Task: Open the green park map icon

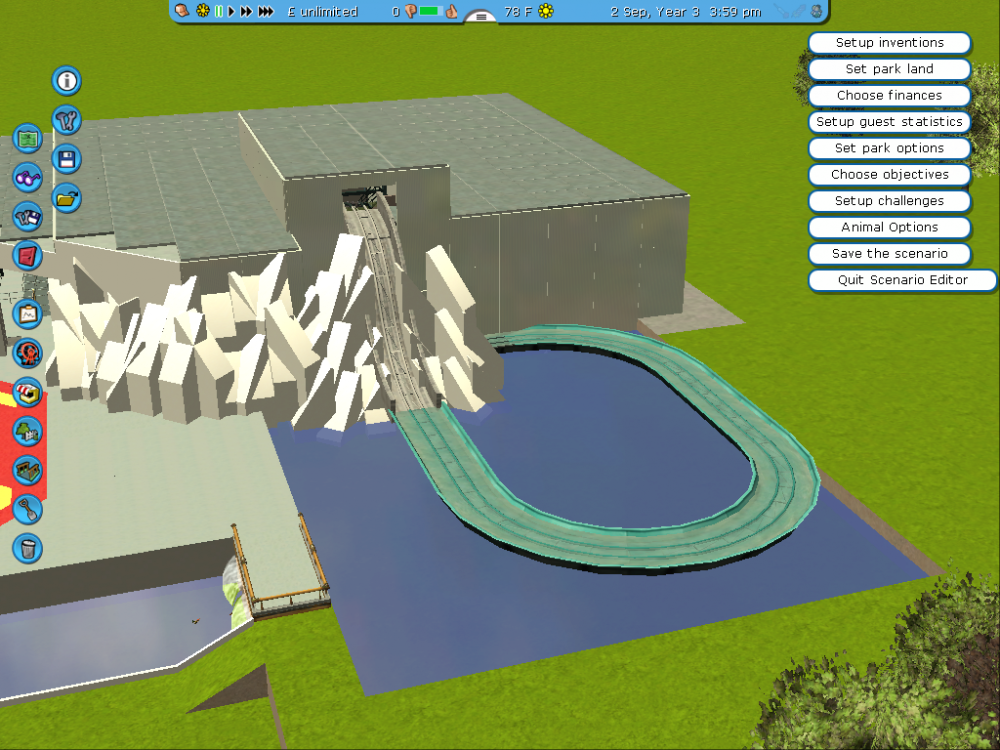Action: (x=27, y=138)
